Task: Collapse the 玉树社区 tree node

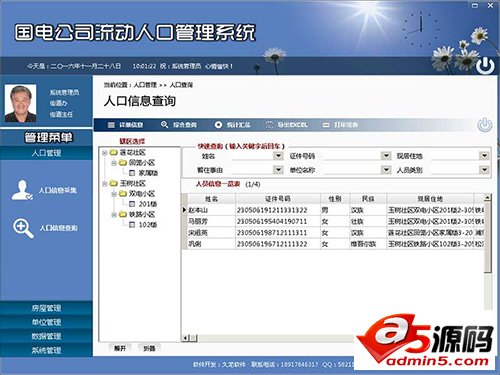Action: pos(105,183)
